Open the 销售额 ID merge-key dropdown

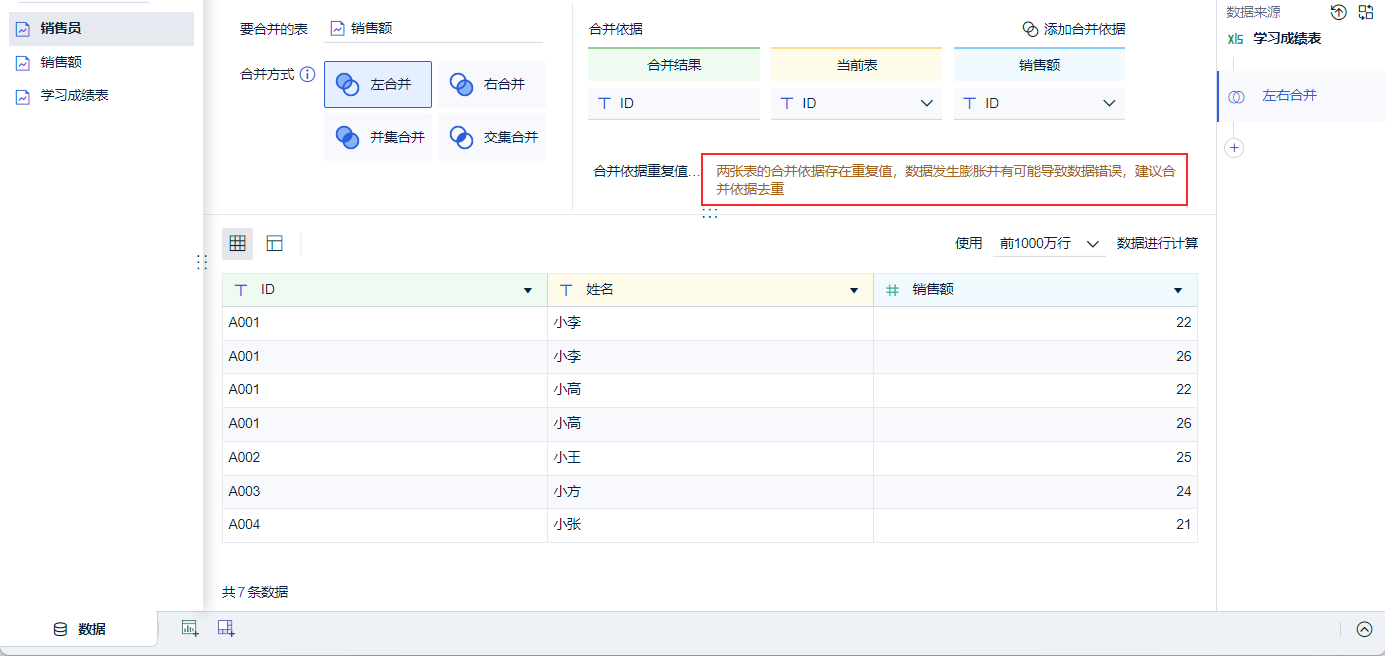pos(1039,103)
